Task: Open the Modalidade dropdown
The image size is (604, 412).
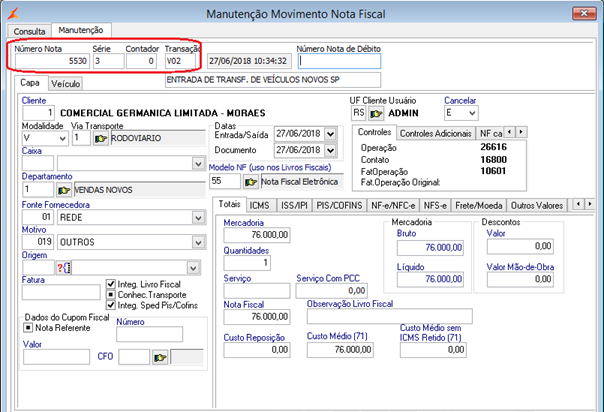Action: 63,139
